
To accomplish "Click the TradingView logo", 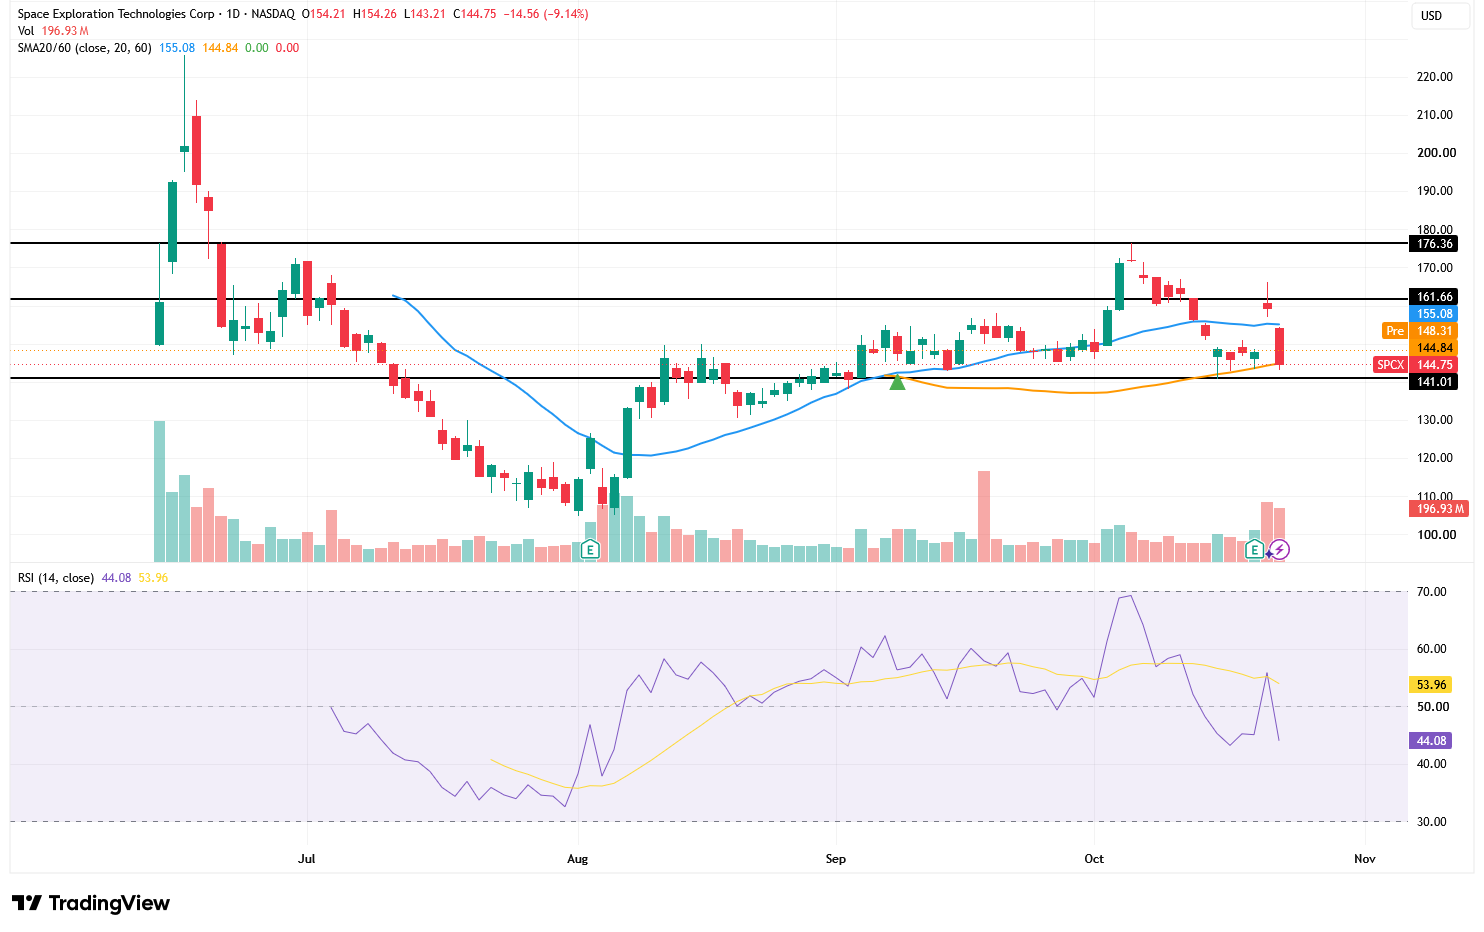I will tap(91, 903).
